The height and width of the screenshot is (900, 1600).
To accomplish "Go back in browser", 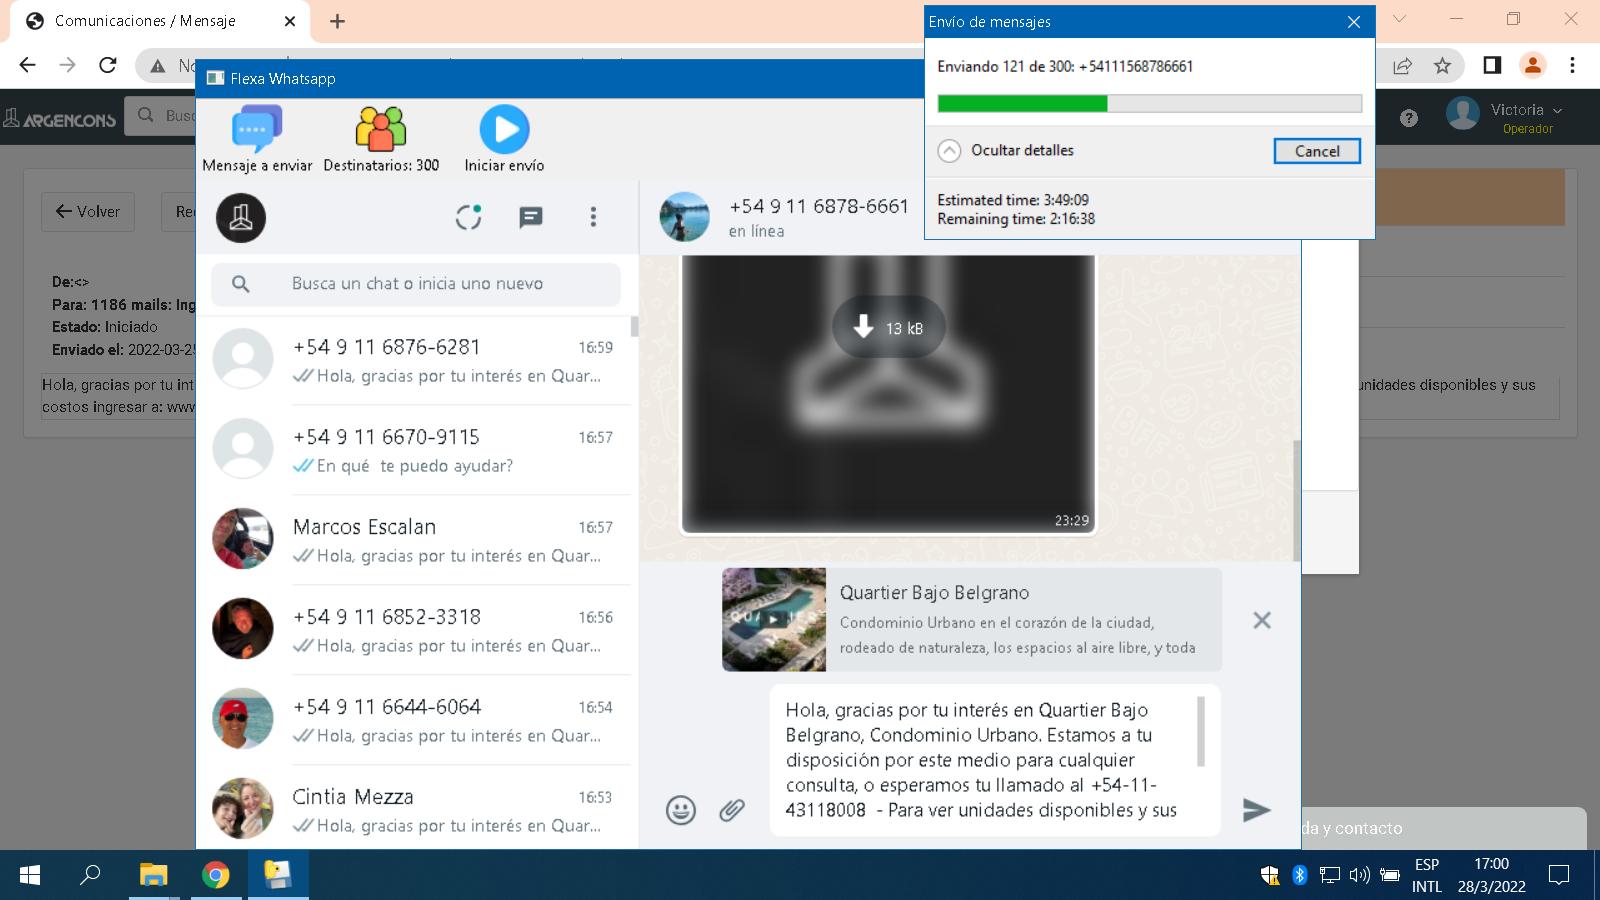I will 27,65.
